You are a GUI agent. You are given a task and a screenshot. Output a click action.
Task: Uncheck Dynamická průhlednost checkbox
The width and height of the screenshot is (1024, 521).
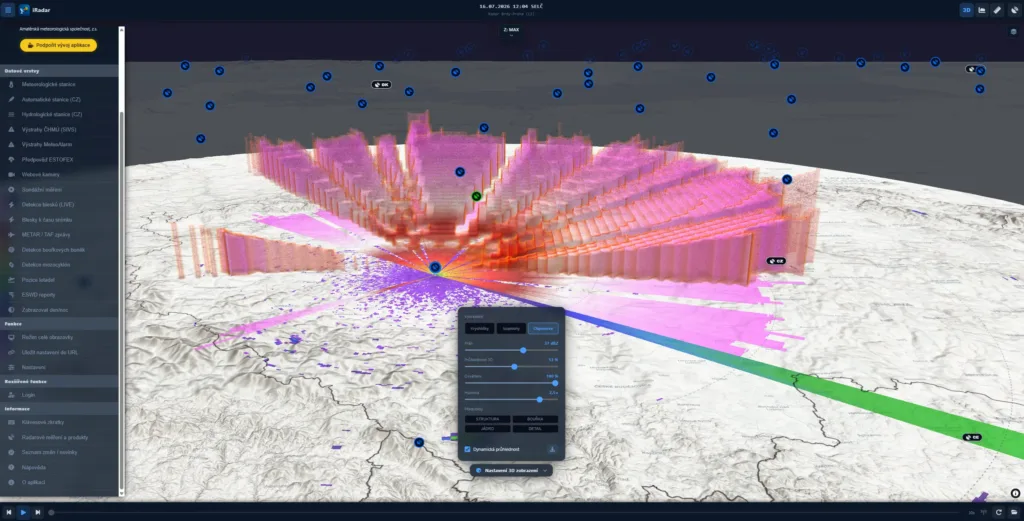[x=468, y=449]
